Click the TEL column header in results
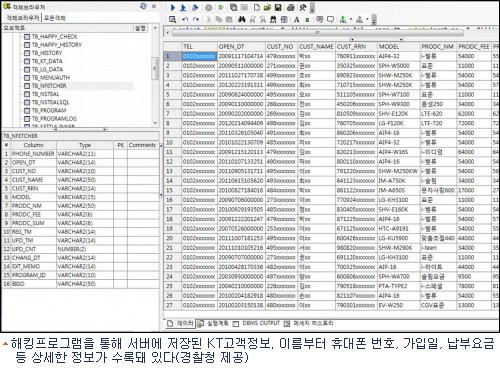 tap(199, 46)
